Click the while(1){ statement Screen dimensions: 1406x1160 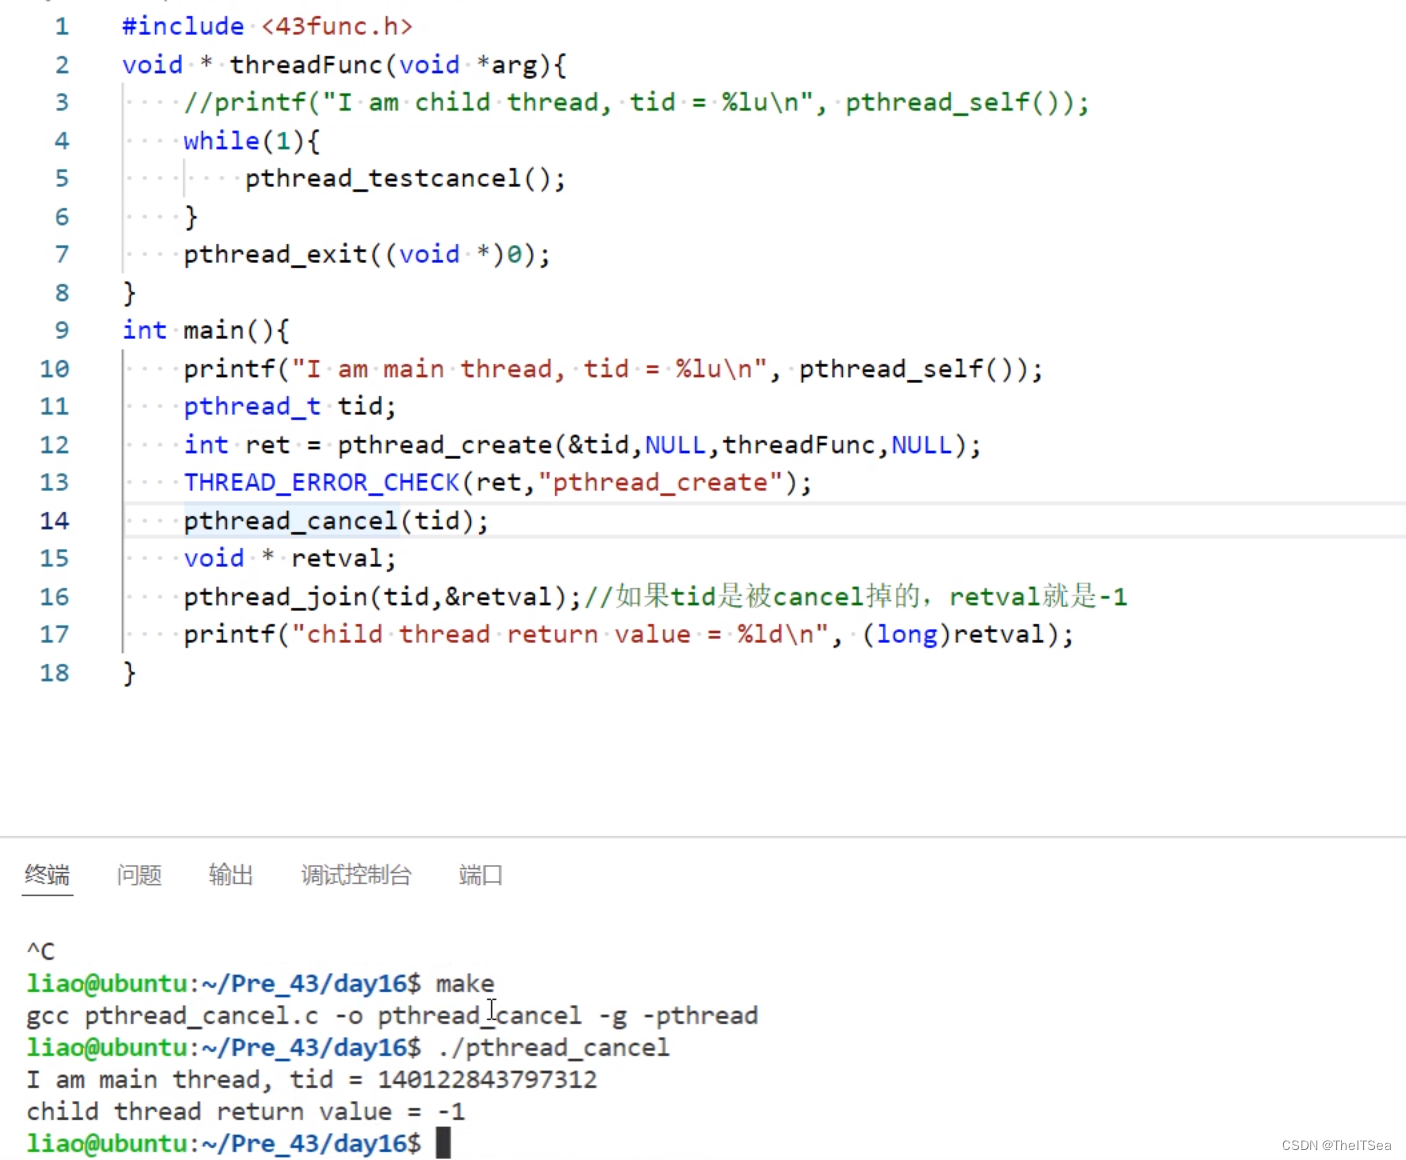point(252,140)
